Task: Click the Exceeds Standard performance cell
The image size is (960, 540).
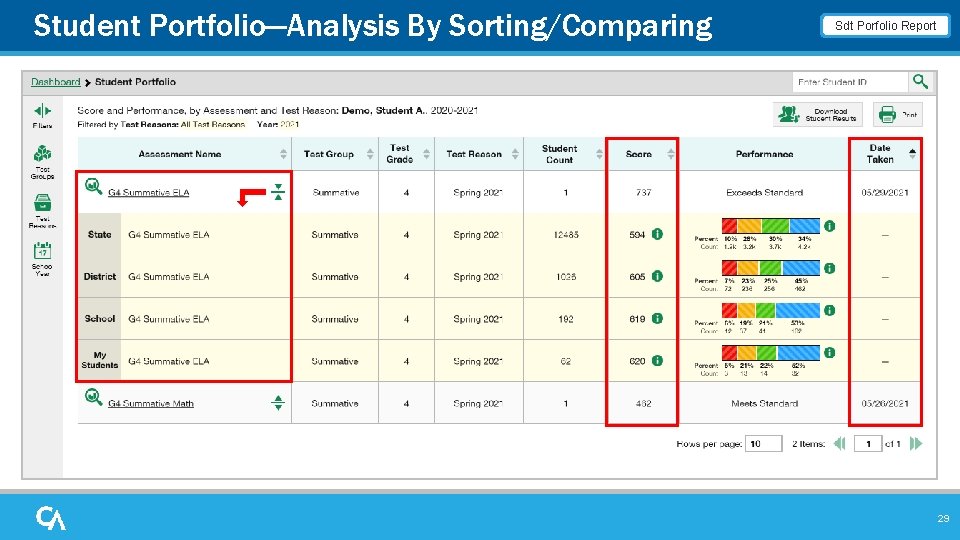Action: click(764, 192)
